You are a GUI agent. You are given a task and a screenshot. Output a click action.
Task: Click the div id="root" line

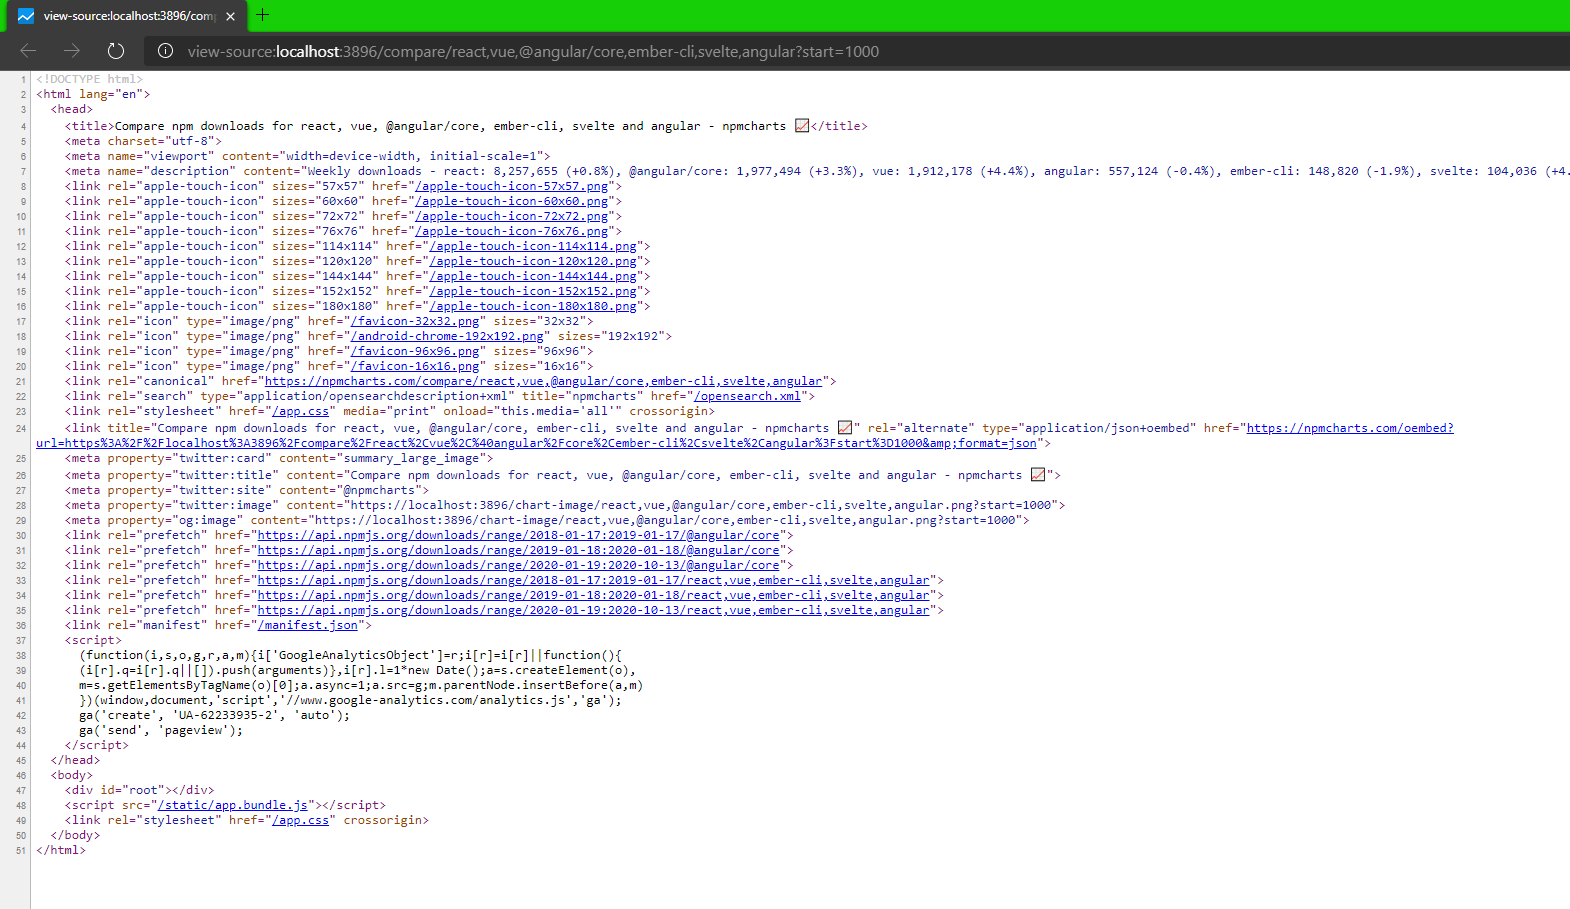pyautogui.click(x=139, y=790)
